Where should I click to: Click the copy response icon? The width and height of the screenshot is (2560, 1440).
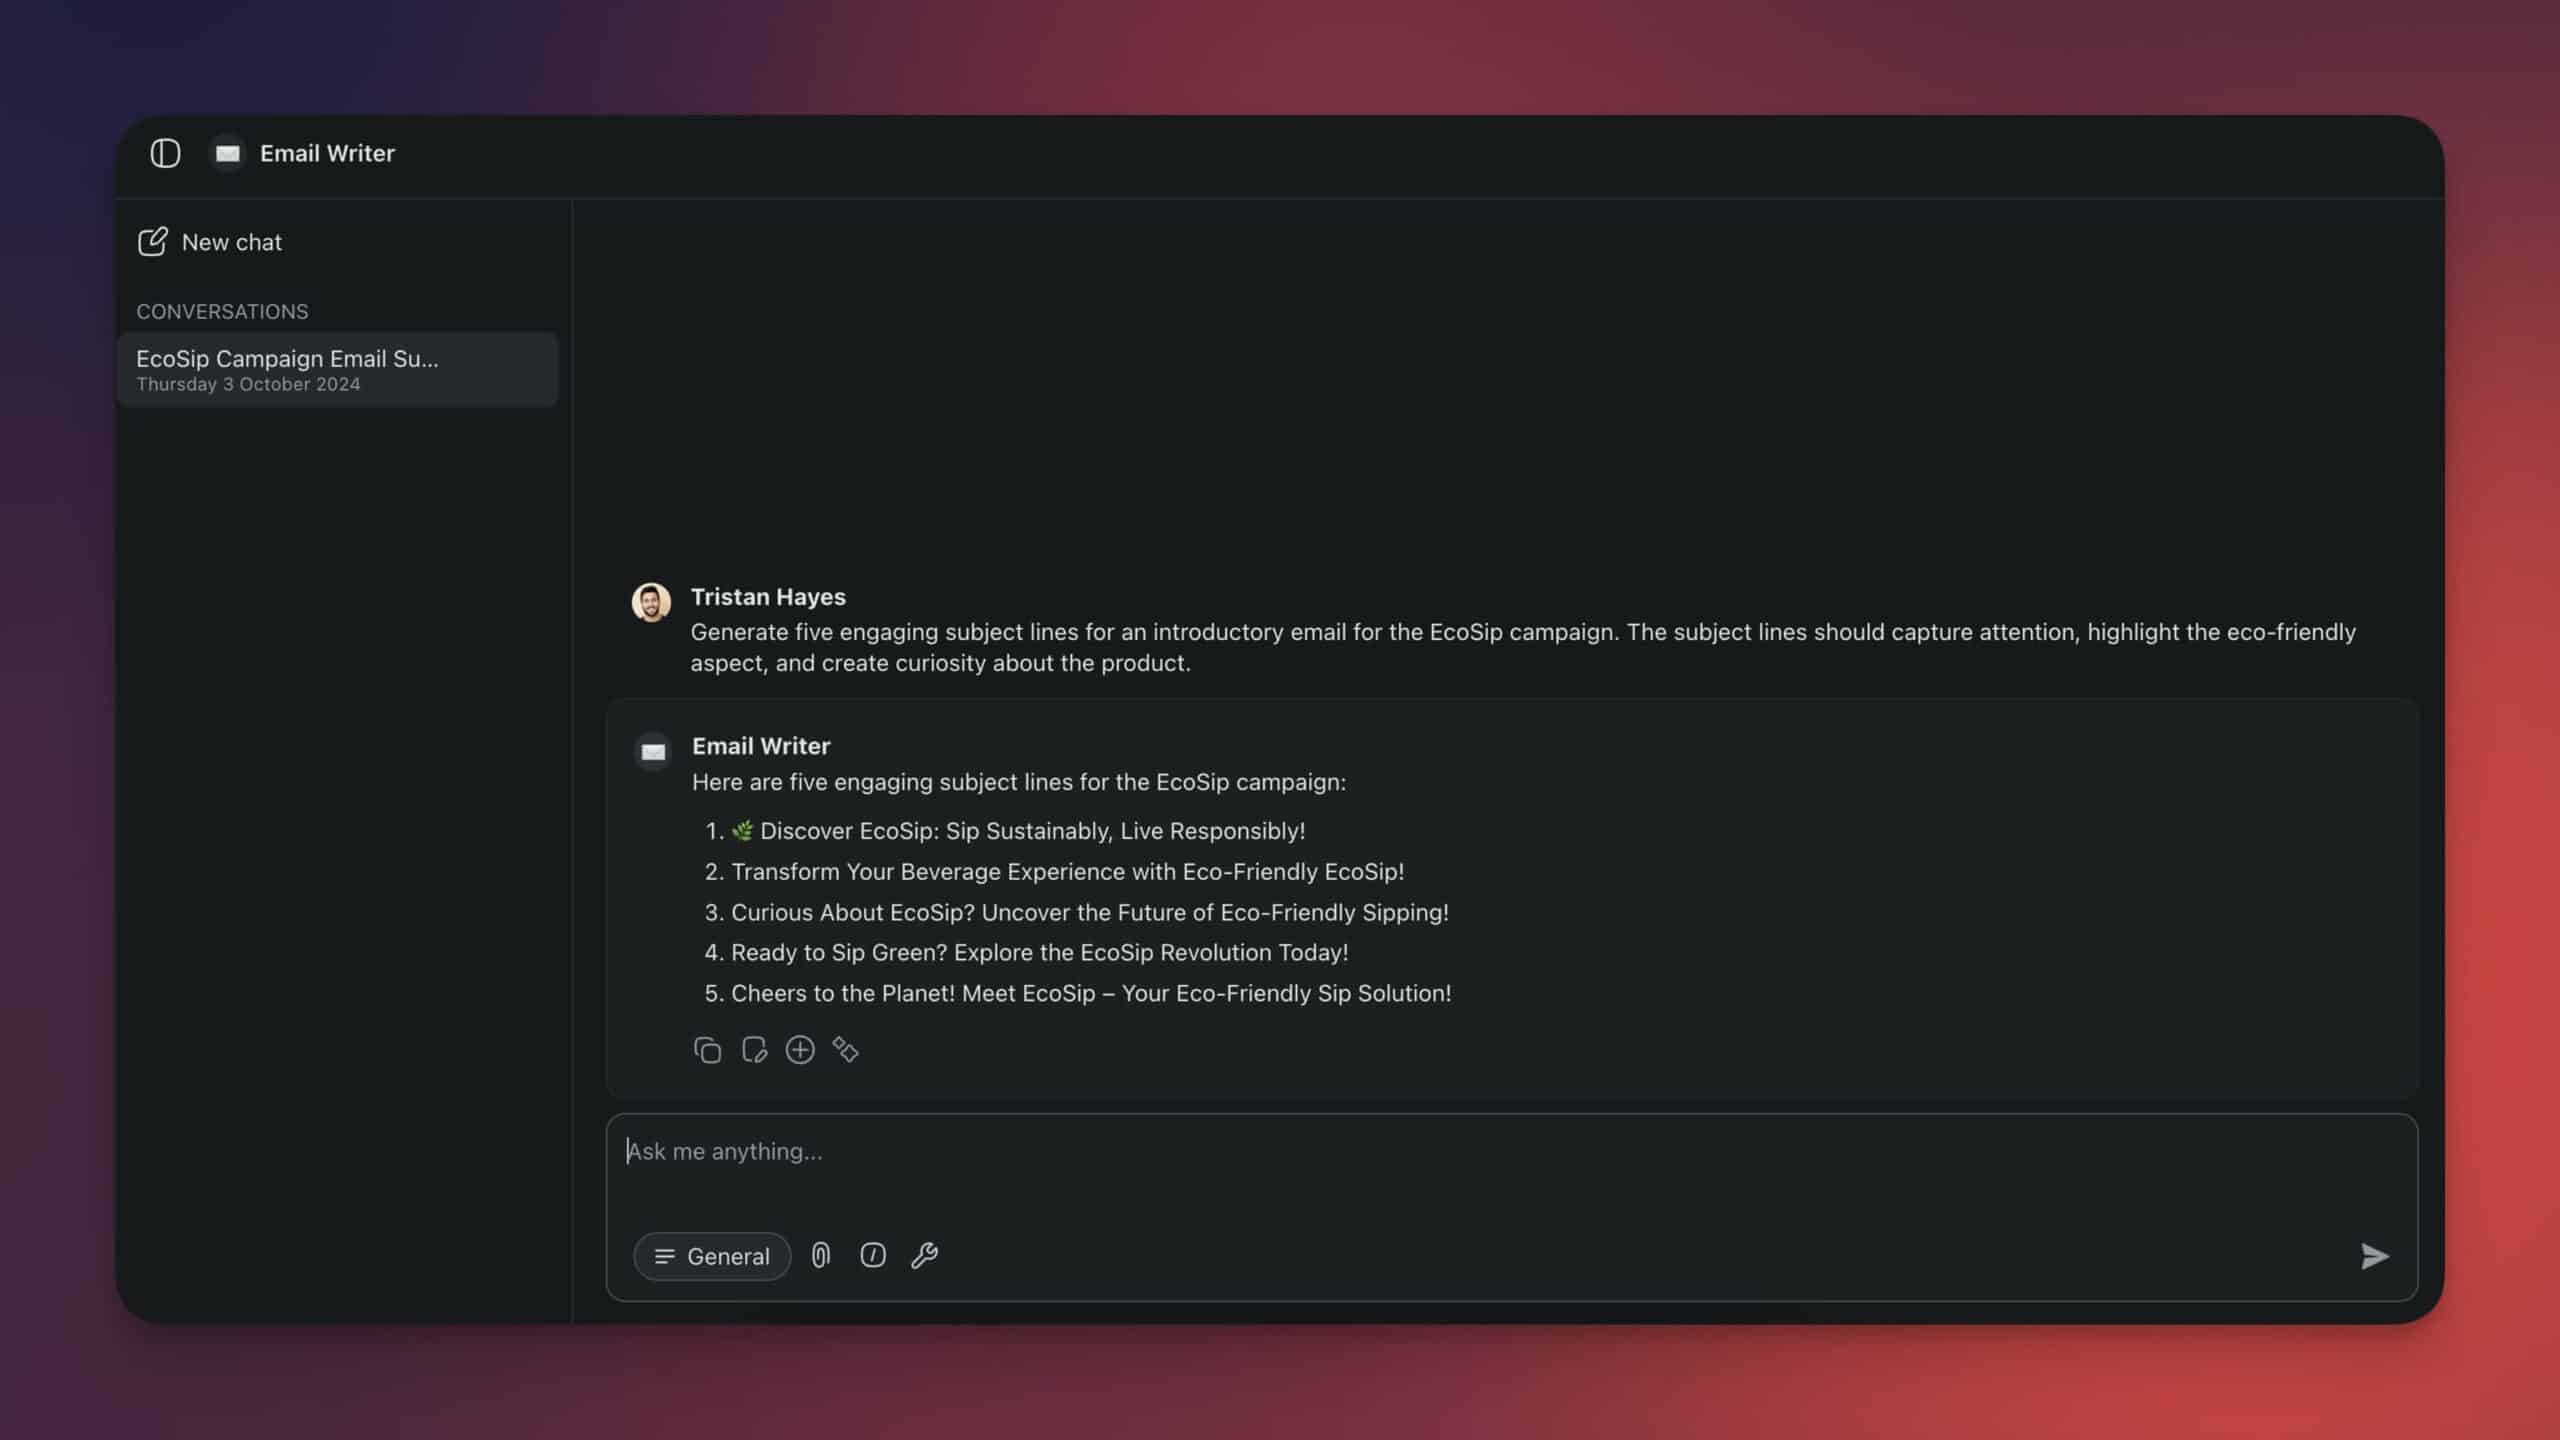pyautogui.click(x=705, y=1050)
